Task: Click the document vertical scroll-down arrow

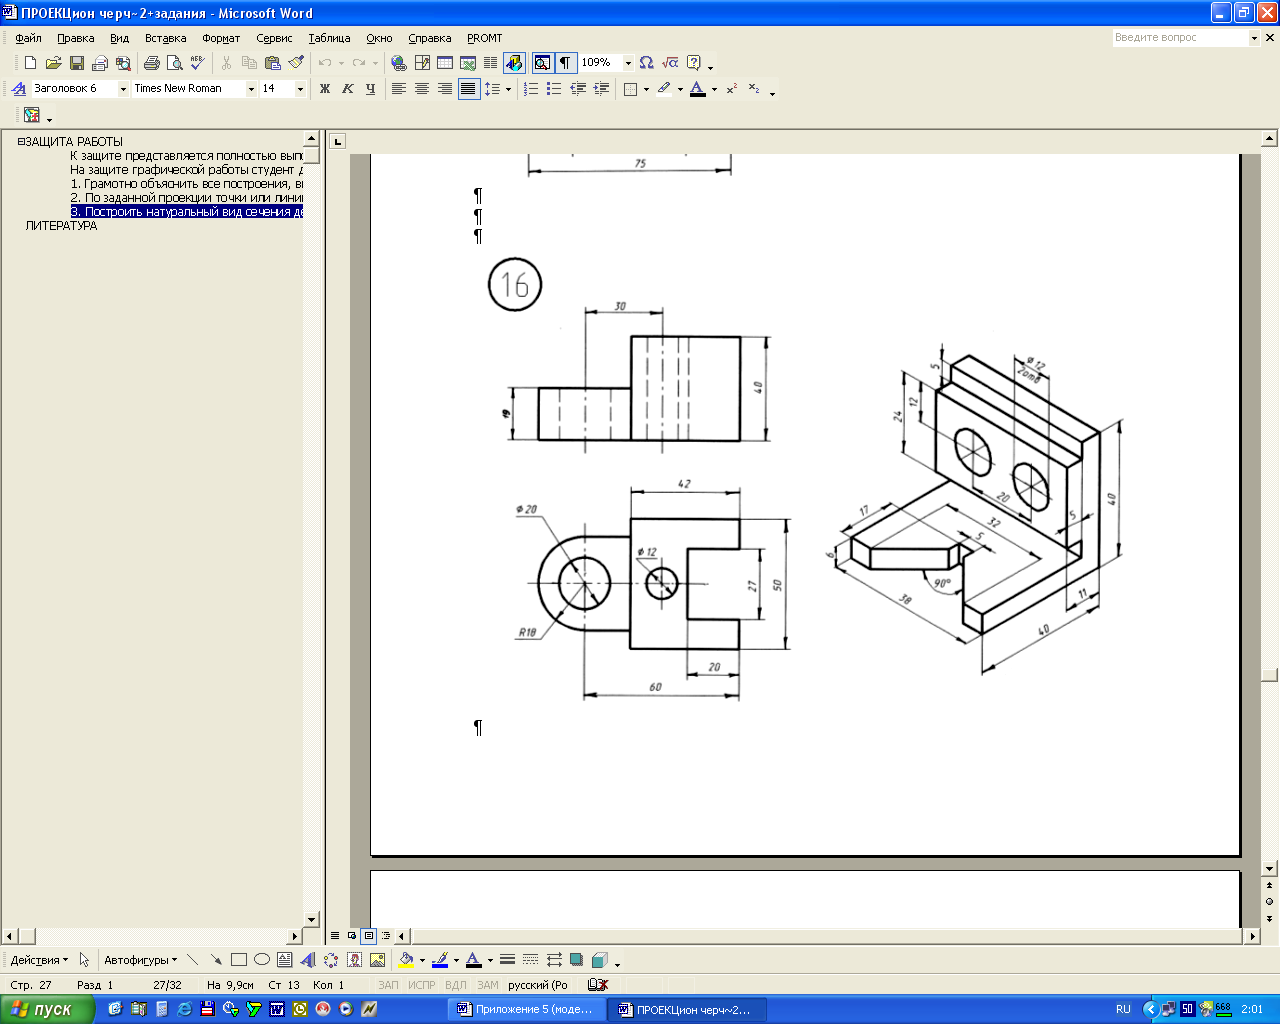Action: (x=1270, y=869)
